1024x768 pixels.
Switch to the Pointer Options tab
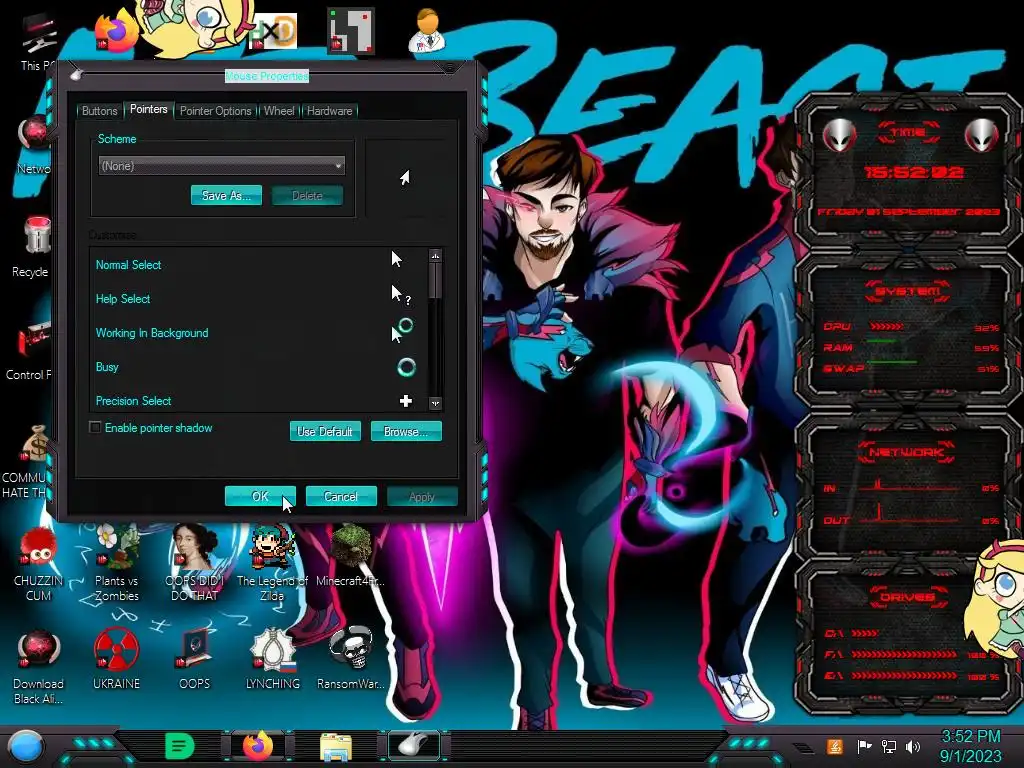pyautogui.click(x=216, y=111)
